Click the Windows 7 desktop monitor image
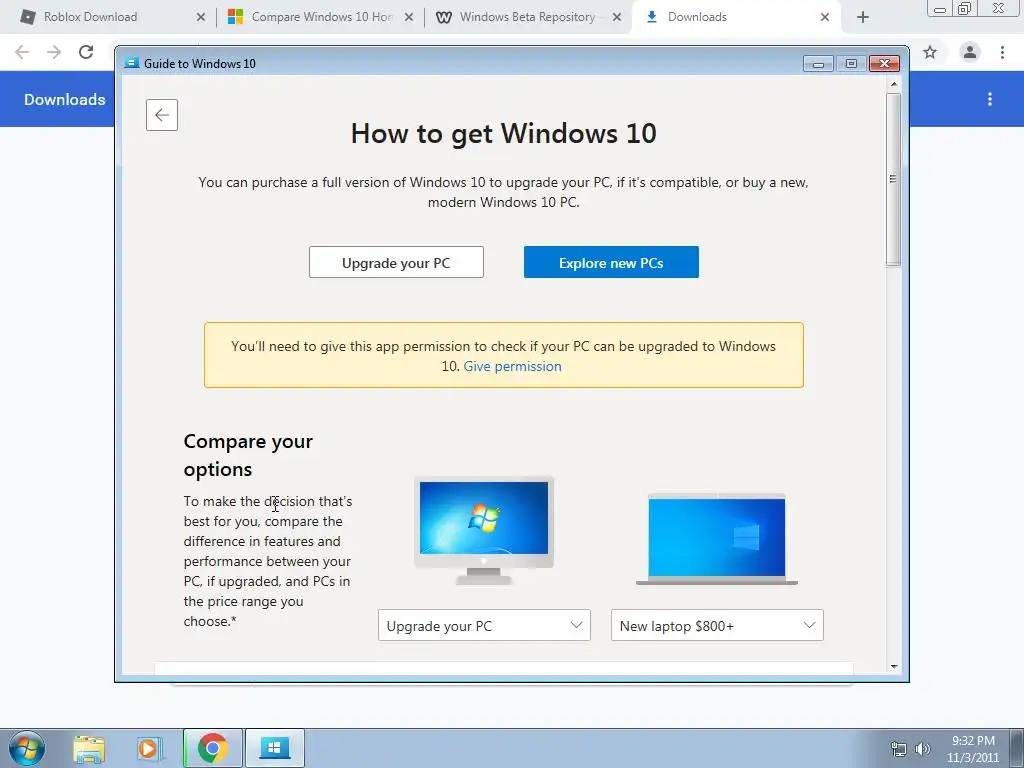The height and width of the screenshot is (768, 1024). (484, 530)
